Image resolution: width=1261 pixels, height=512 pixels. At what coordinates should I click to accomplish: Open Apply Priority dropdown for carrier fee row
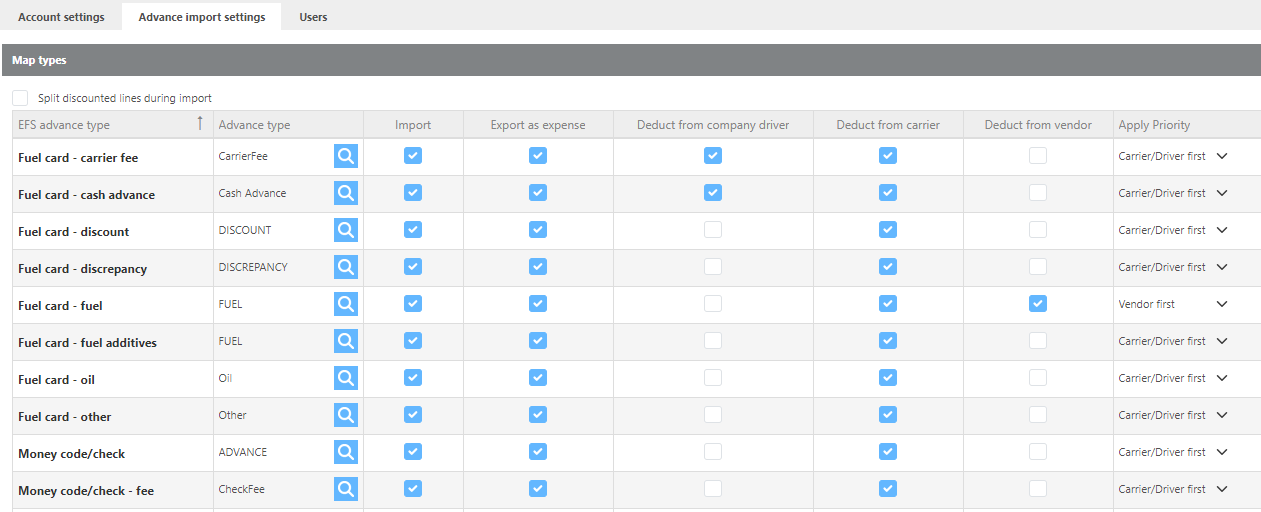tap(1221, 156)
